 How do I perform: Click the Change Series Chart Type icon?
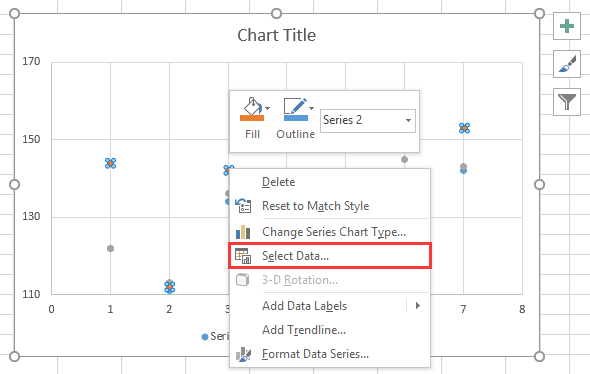(x=243, y=232)
